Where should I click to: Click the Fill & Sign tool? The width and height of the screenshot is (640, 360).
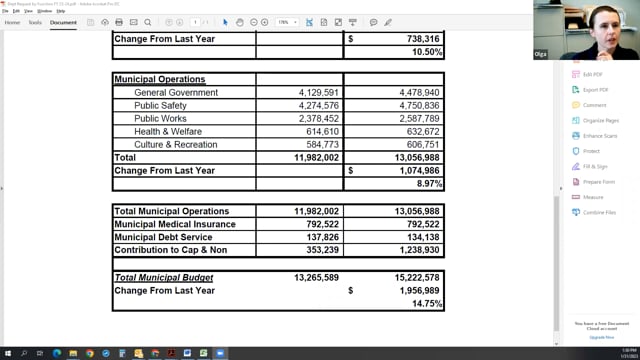point(590,166)
